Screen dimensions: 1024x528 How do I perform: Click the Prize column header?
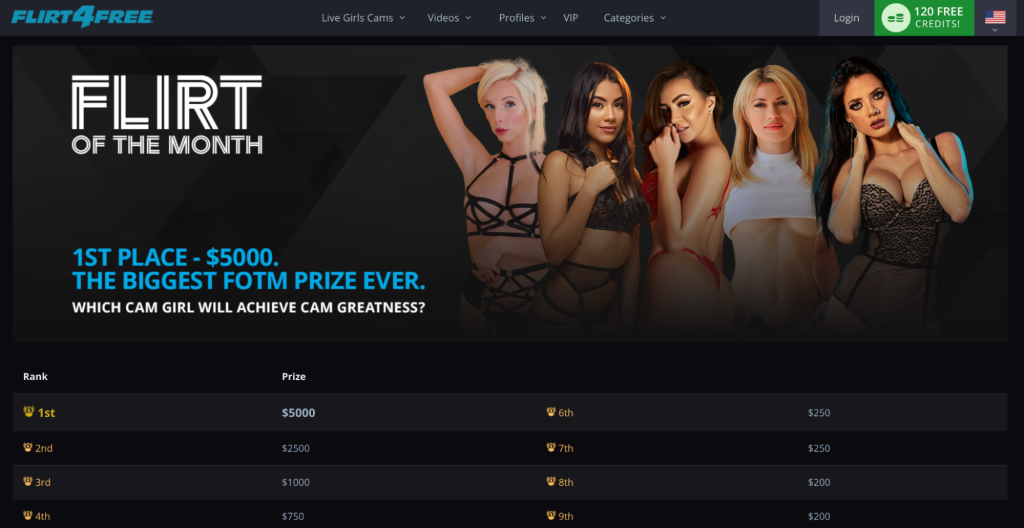(294, 376)
